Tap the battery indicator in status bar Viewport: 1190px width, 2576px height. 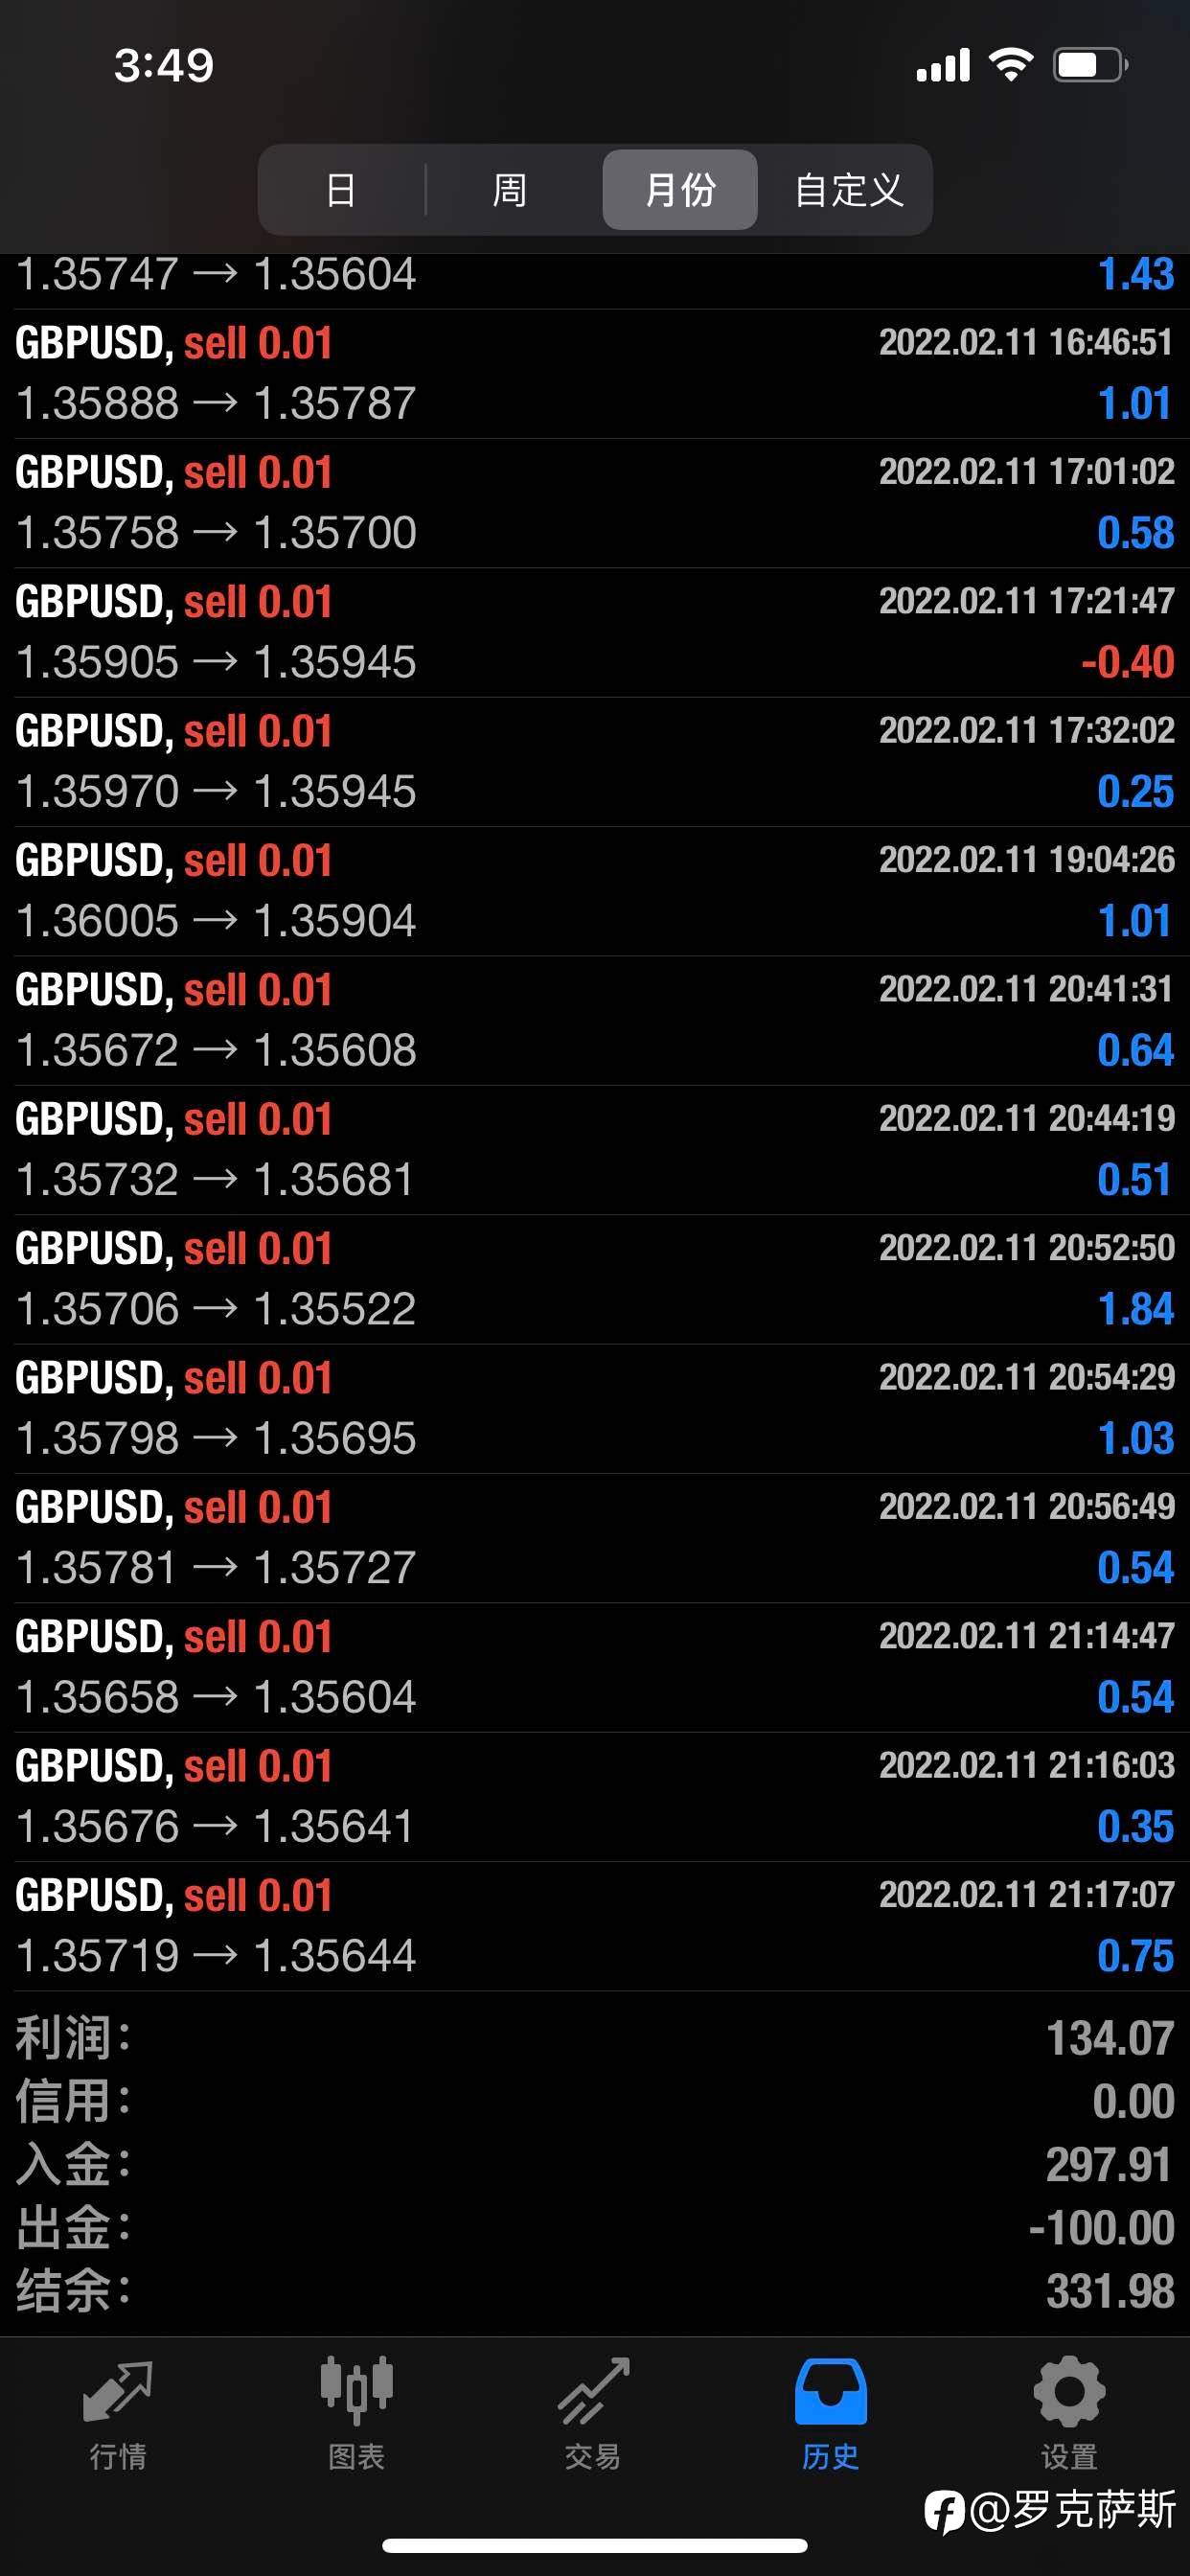[x=1091, y=65]
